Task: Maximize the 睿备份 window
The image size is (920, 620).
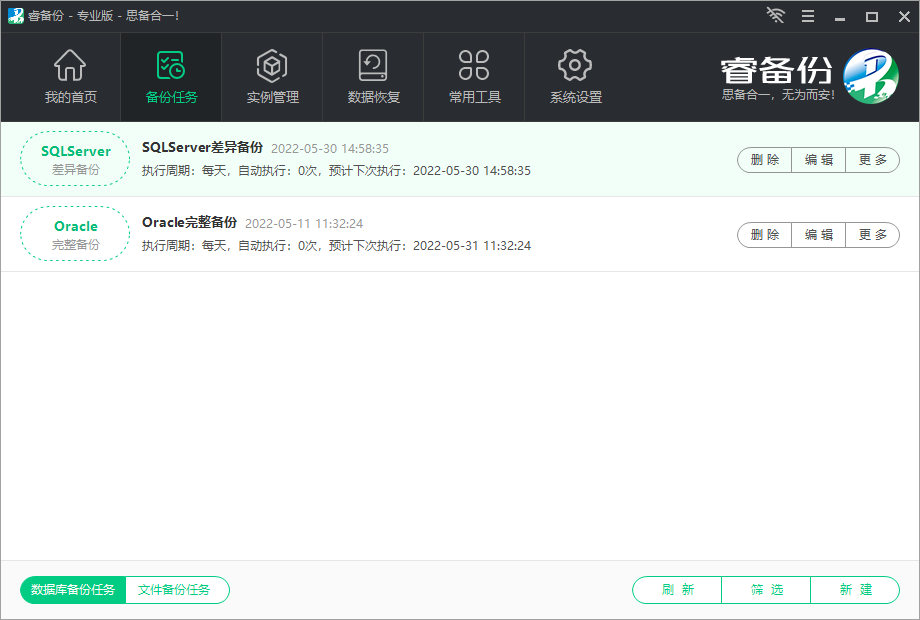Action: click(872, 16)
